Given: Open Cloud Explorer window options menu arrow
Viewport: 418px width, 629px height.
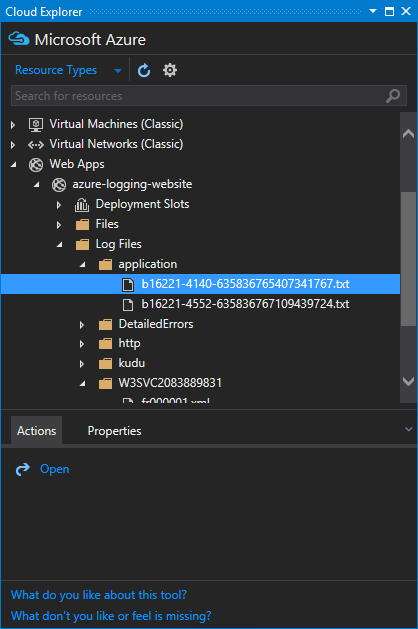Looking at the screenshot, I should pyautogui.click(x=373, y=11).
